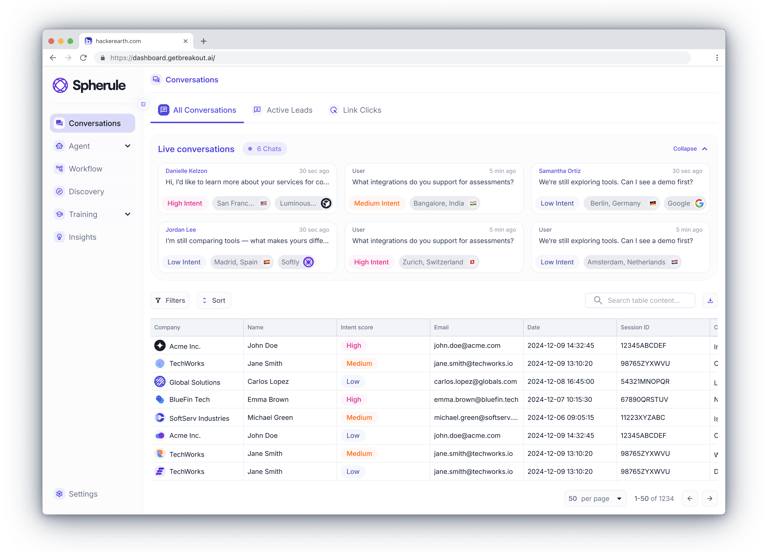Collapse the sidebar with the toggle icon

(143, 104)
